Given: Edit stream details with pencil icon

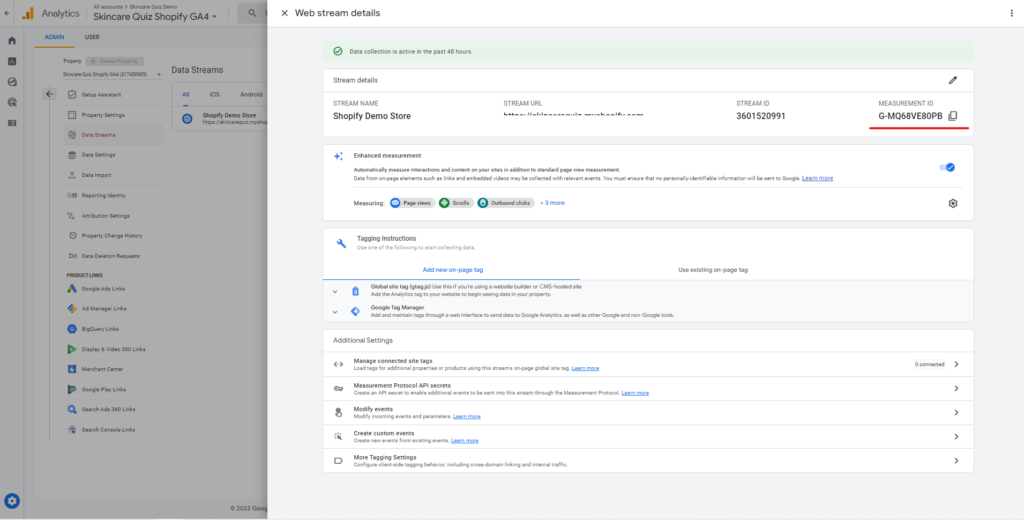Looking at the screenshot, I should (953, 80).
